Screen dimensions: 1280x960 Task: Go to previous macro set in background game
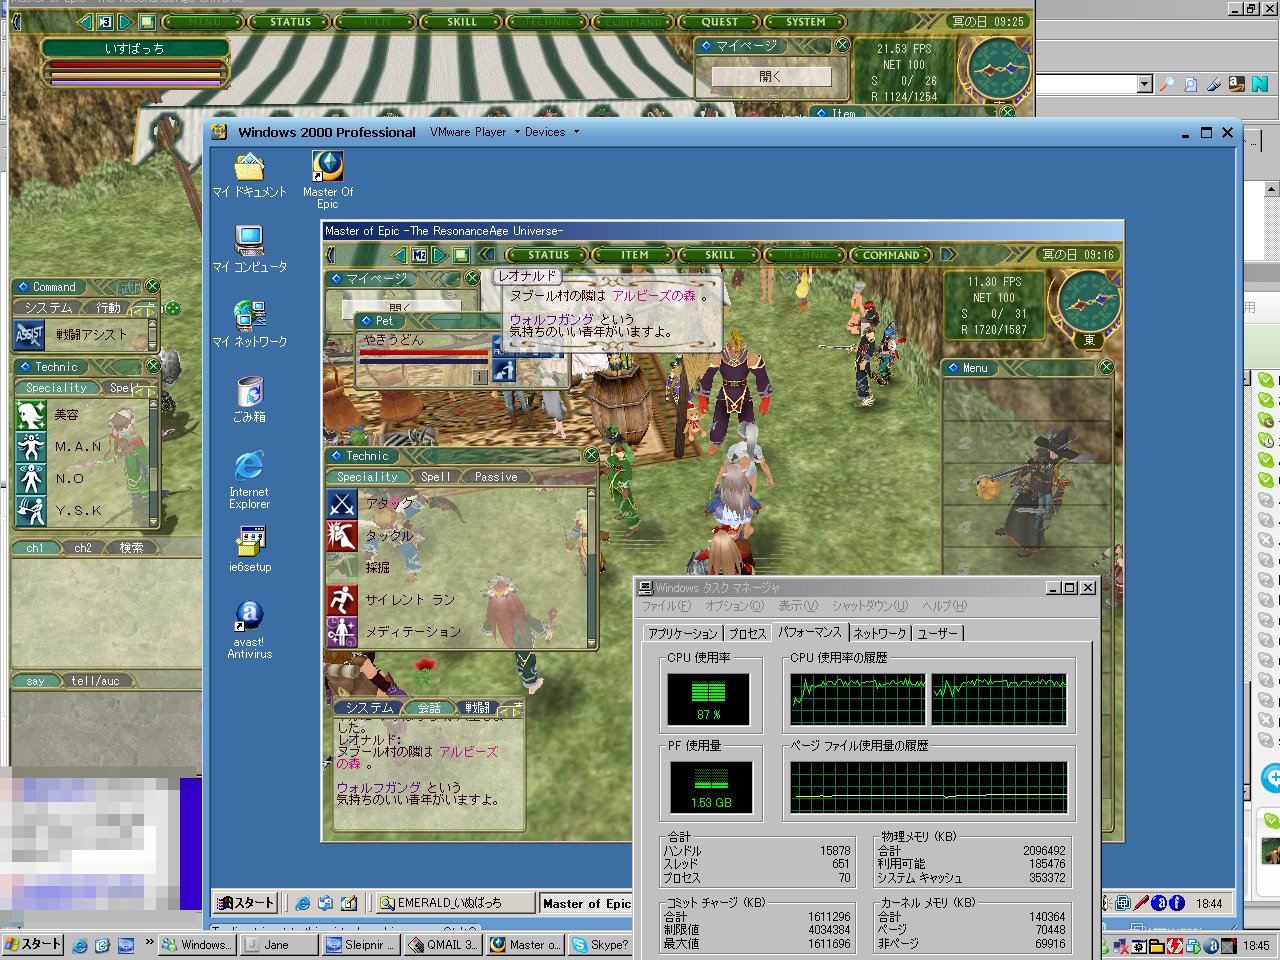click(x=84, y=22)
